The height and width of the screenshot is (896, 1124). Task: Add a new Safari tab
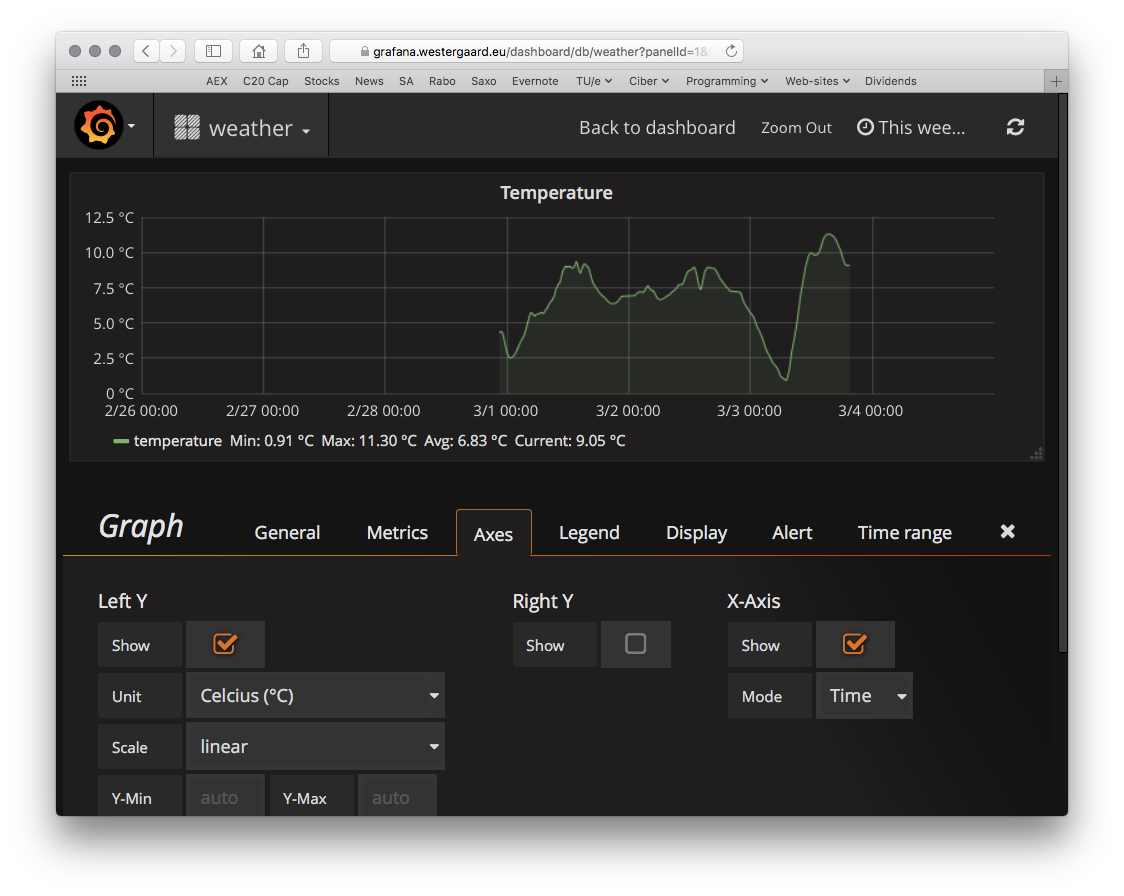1056,81
